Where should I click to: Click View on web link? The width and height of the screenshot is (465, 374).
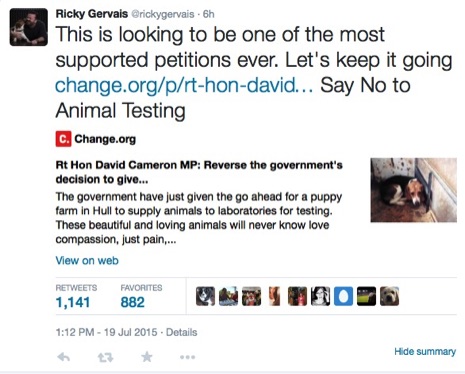pyautogui.click(x=87, y=260)
